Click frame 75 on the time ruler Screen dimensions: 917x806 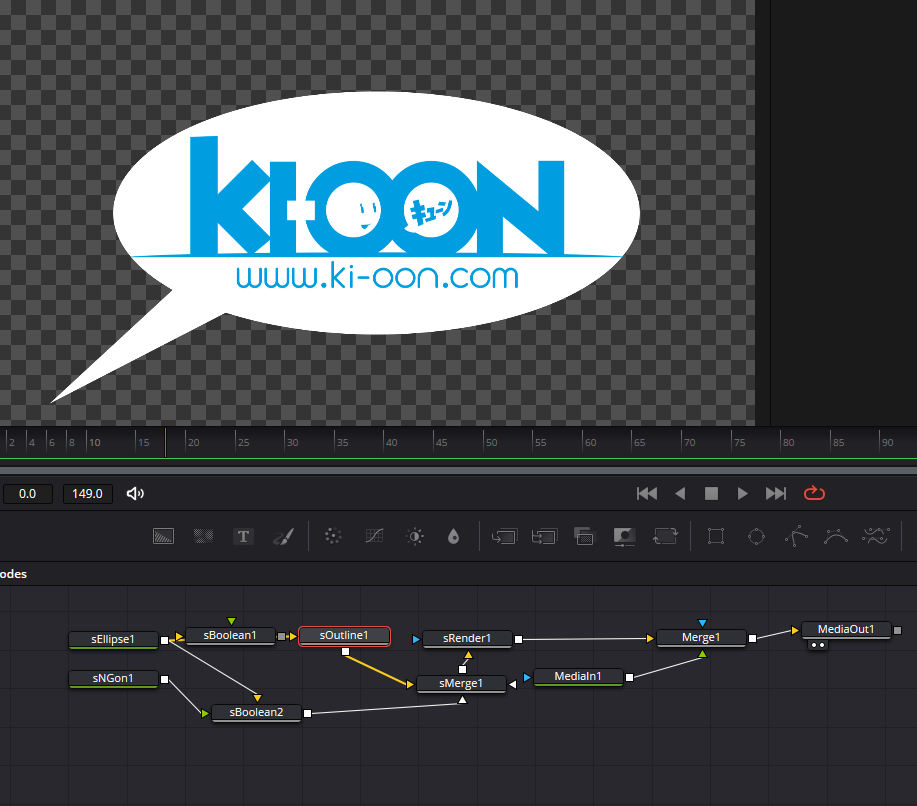pos(739,443)
